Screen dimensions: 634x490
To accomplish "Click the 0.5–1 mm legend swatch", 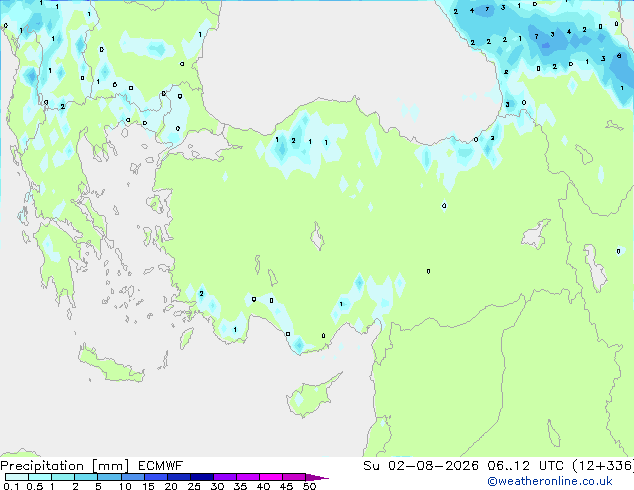I will (40, 477).
